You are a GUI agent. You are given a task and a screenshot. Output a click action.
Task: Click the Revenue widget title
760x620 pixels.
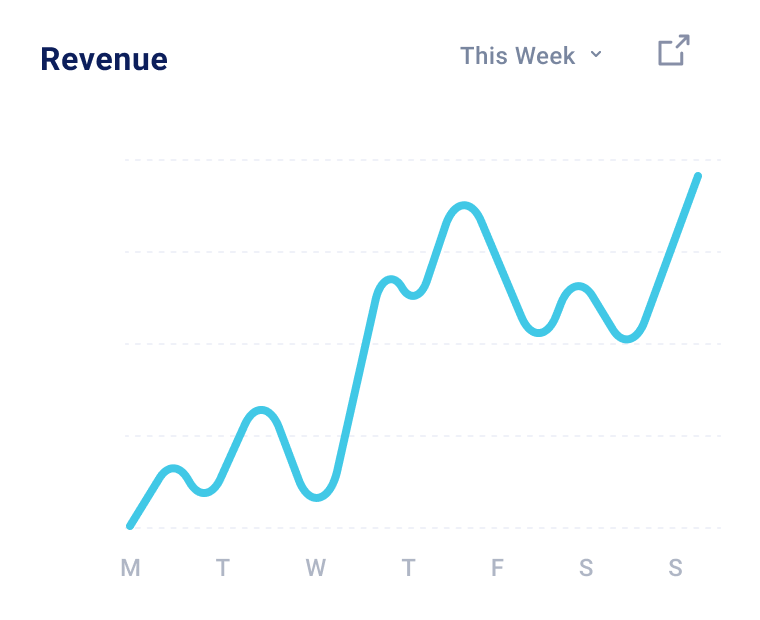(x=104, y=60)
